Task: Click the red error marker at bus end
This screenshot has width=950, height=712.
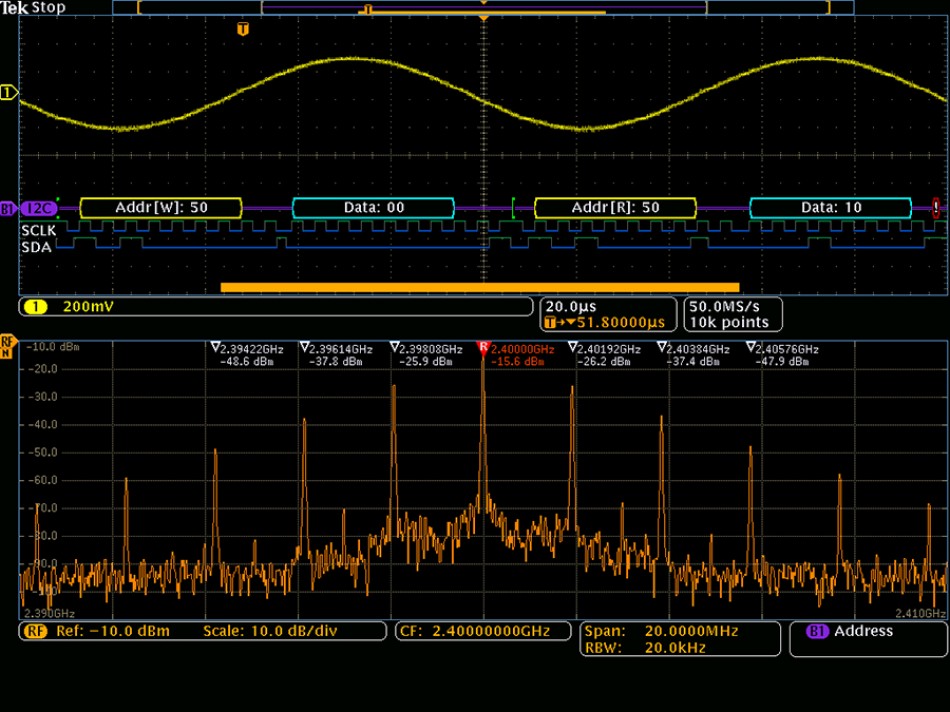Action: pyautogui.click(x=936, y=208)
